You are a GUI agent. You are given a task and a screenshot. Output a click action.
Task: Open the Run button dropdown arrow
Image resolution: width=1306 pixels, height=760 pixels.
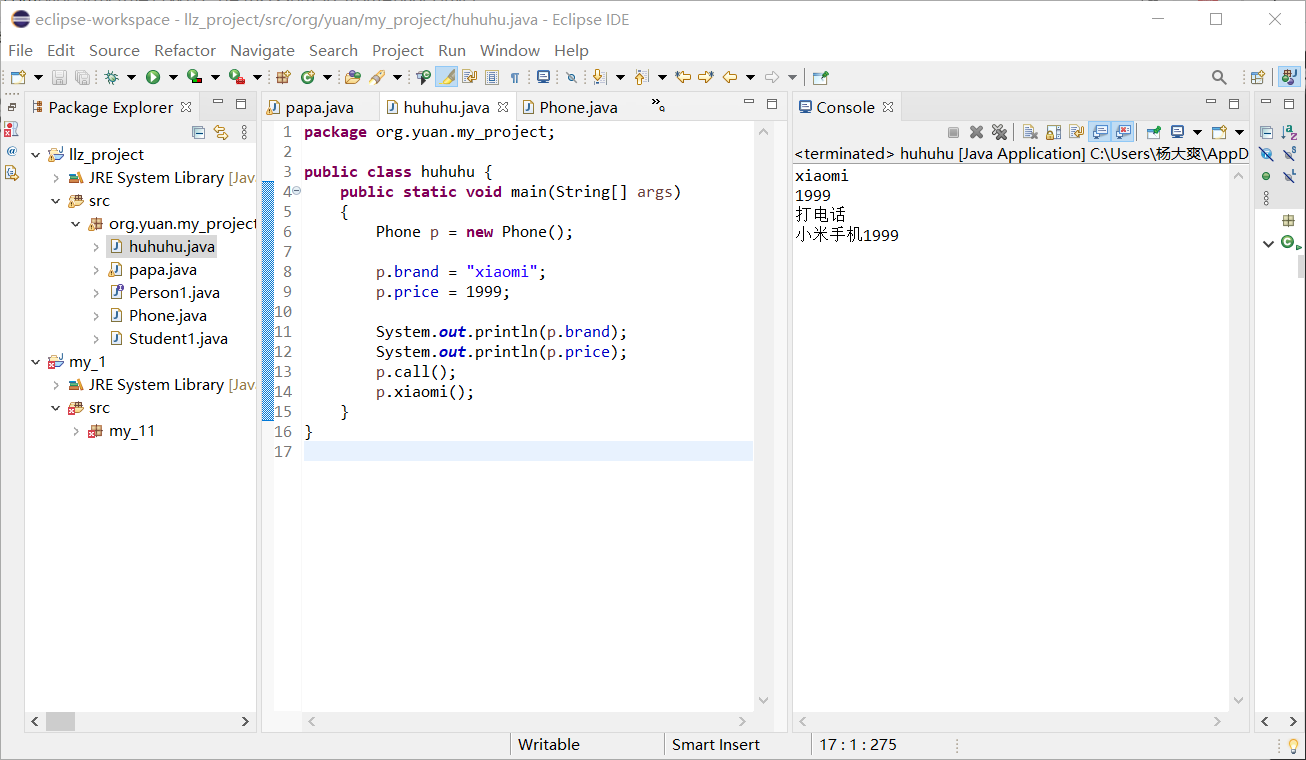tap(172, 77)
